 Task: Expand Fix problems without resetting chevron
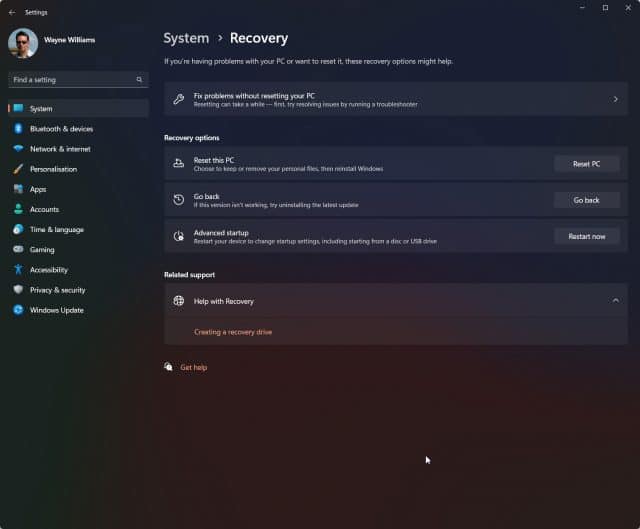point(616,99)
